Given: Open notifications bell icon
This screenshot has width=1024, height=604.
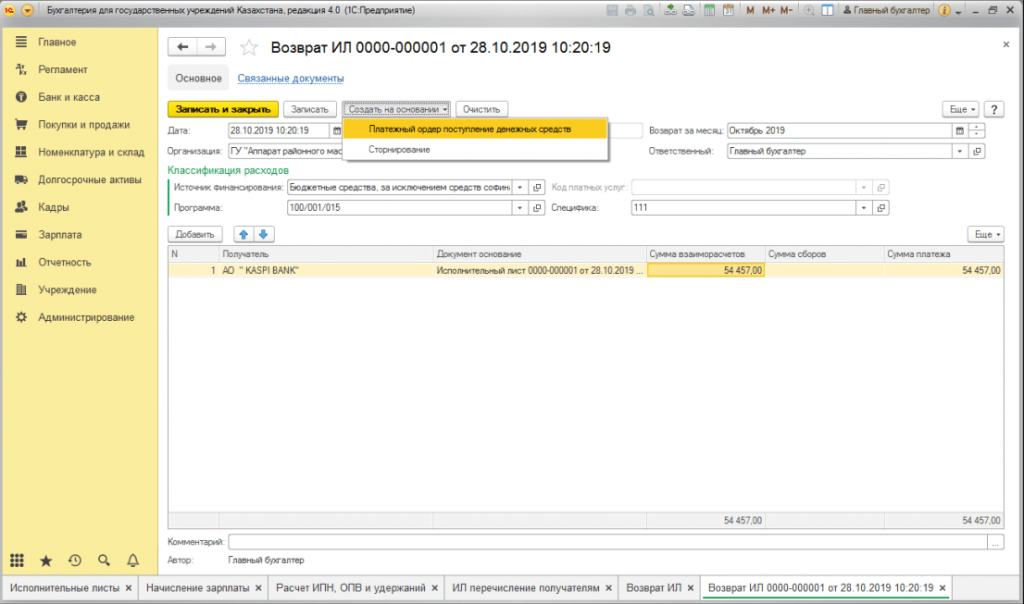Looking at the screenshot, I should (x=132, y=560).
